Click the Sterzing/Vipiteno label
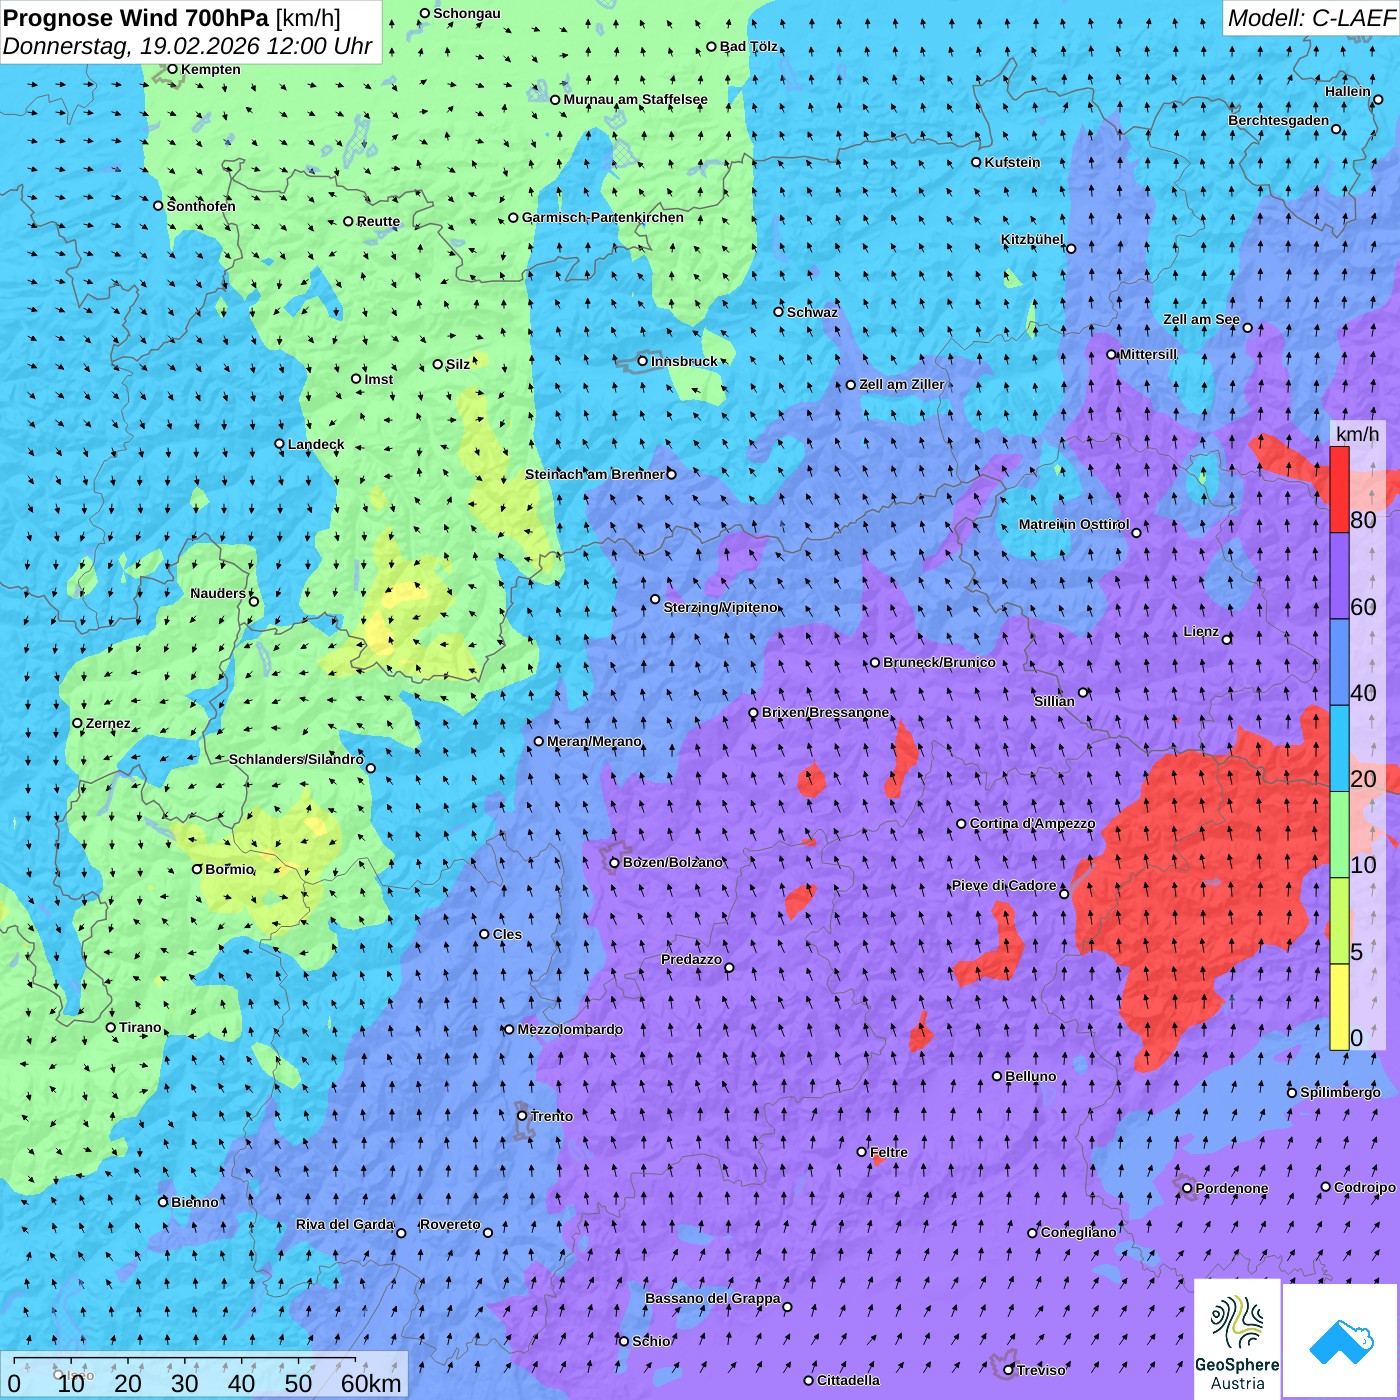Screen dimensions: 1400x1400 [x=720, y=607]
